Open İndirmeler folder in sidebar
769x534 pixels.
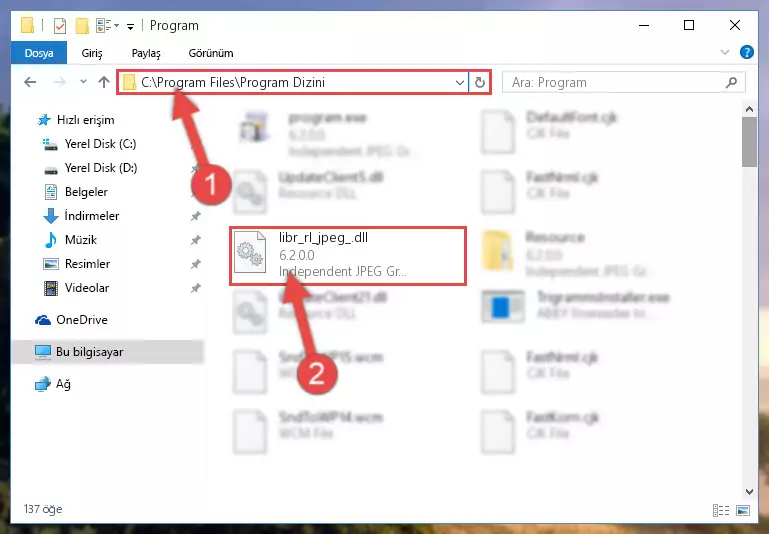click(92, 216)
